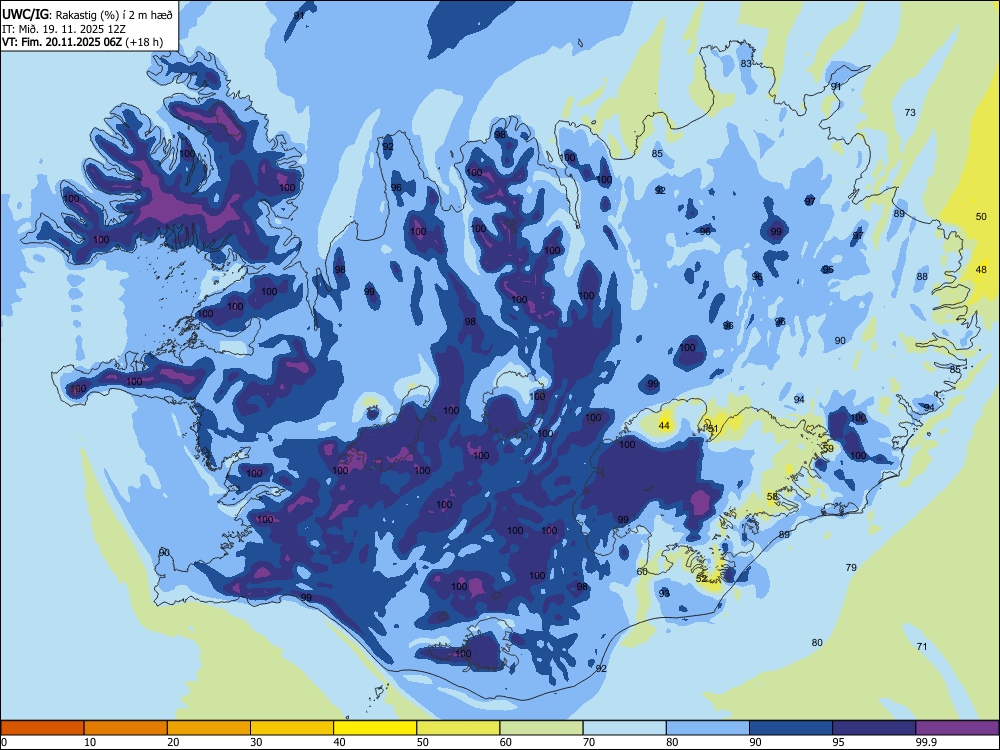Click the 80–90 sky blue legend swatch

point(708,728)
